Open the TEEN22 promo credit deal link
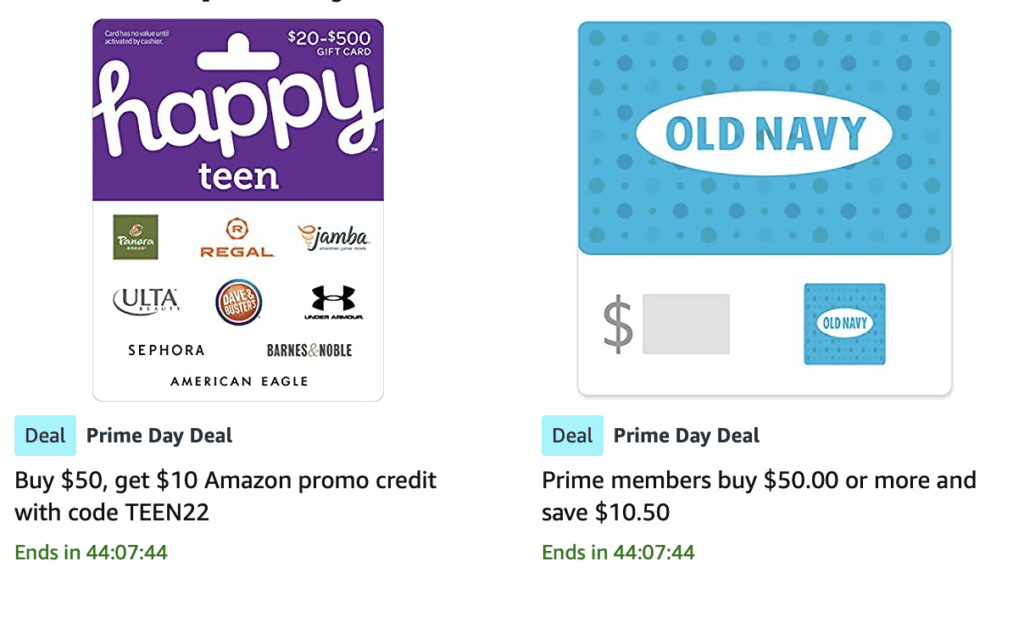The height and width of the screenshot is (617, 1024). (225, 496)
